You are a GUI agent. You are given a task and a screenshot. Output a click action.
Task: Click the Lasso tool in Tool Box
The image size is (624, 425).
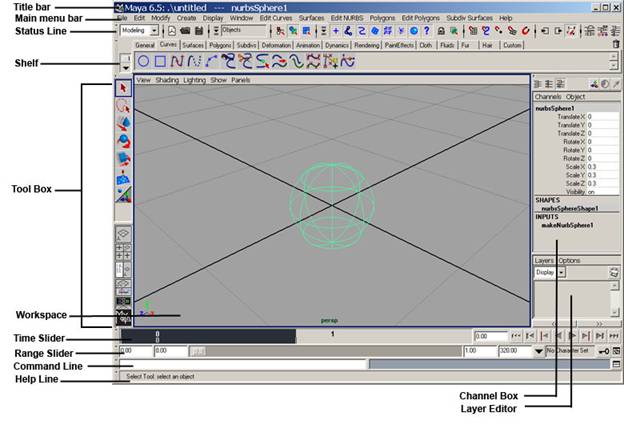click(x=123, y=106)
